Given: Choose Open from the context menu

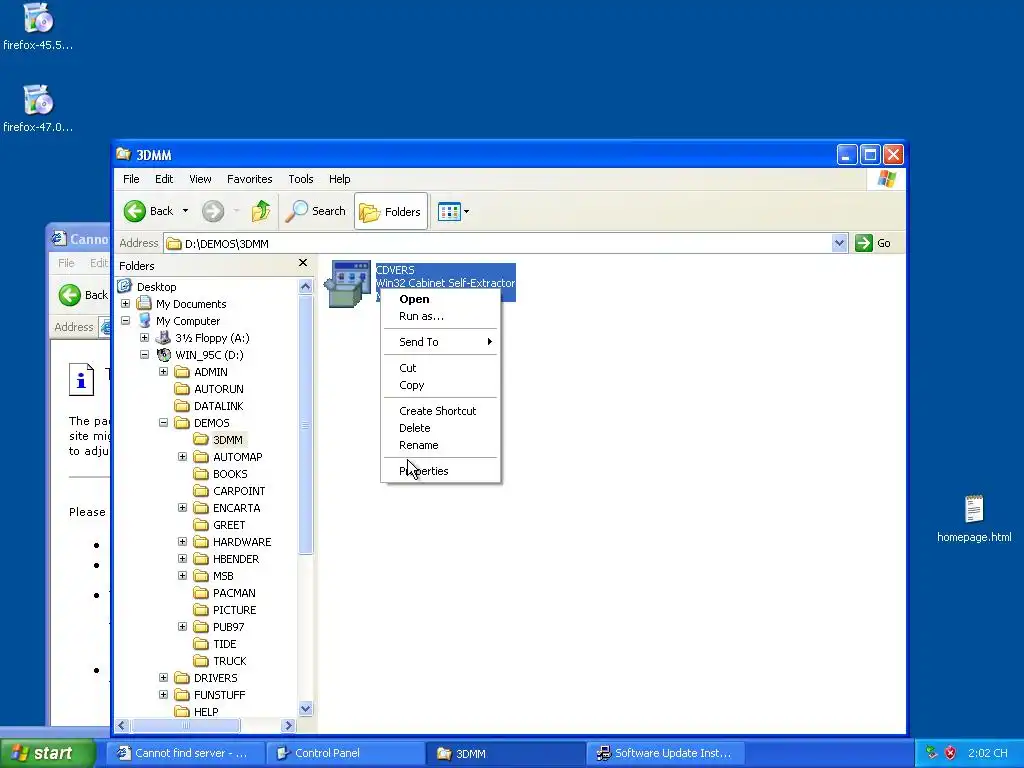Looking at the screenshot, I should [441, 299].
